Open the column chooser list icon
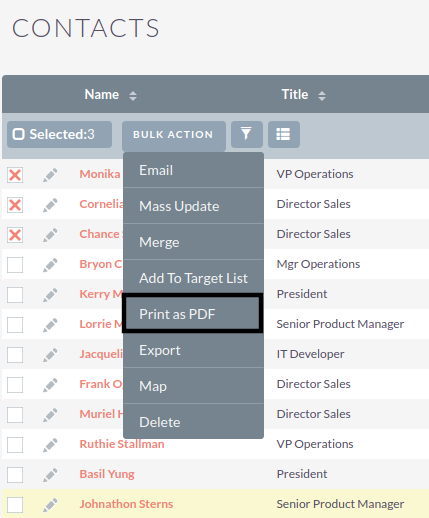Screen dimensions: 429x518 point(284,134)
